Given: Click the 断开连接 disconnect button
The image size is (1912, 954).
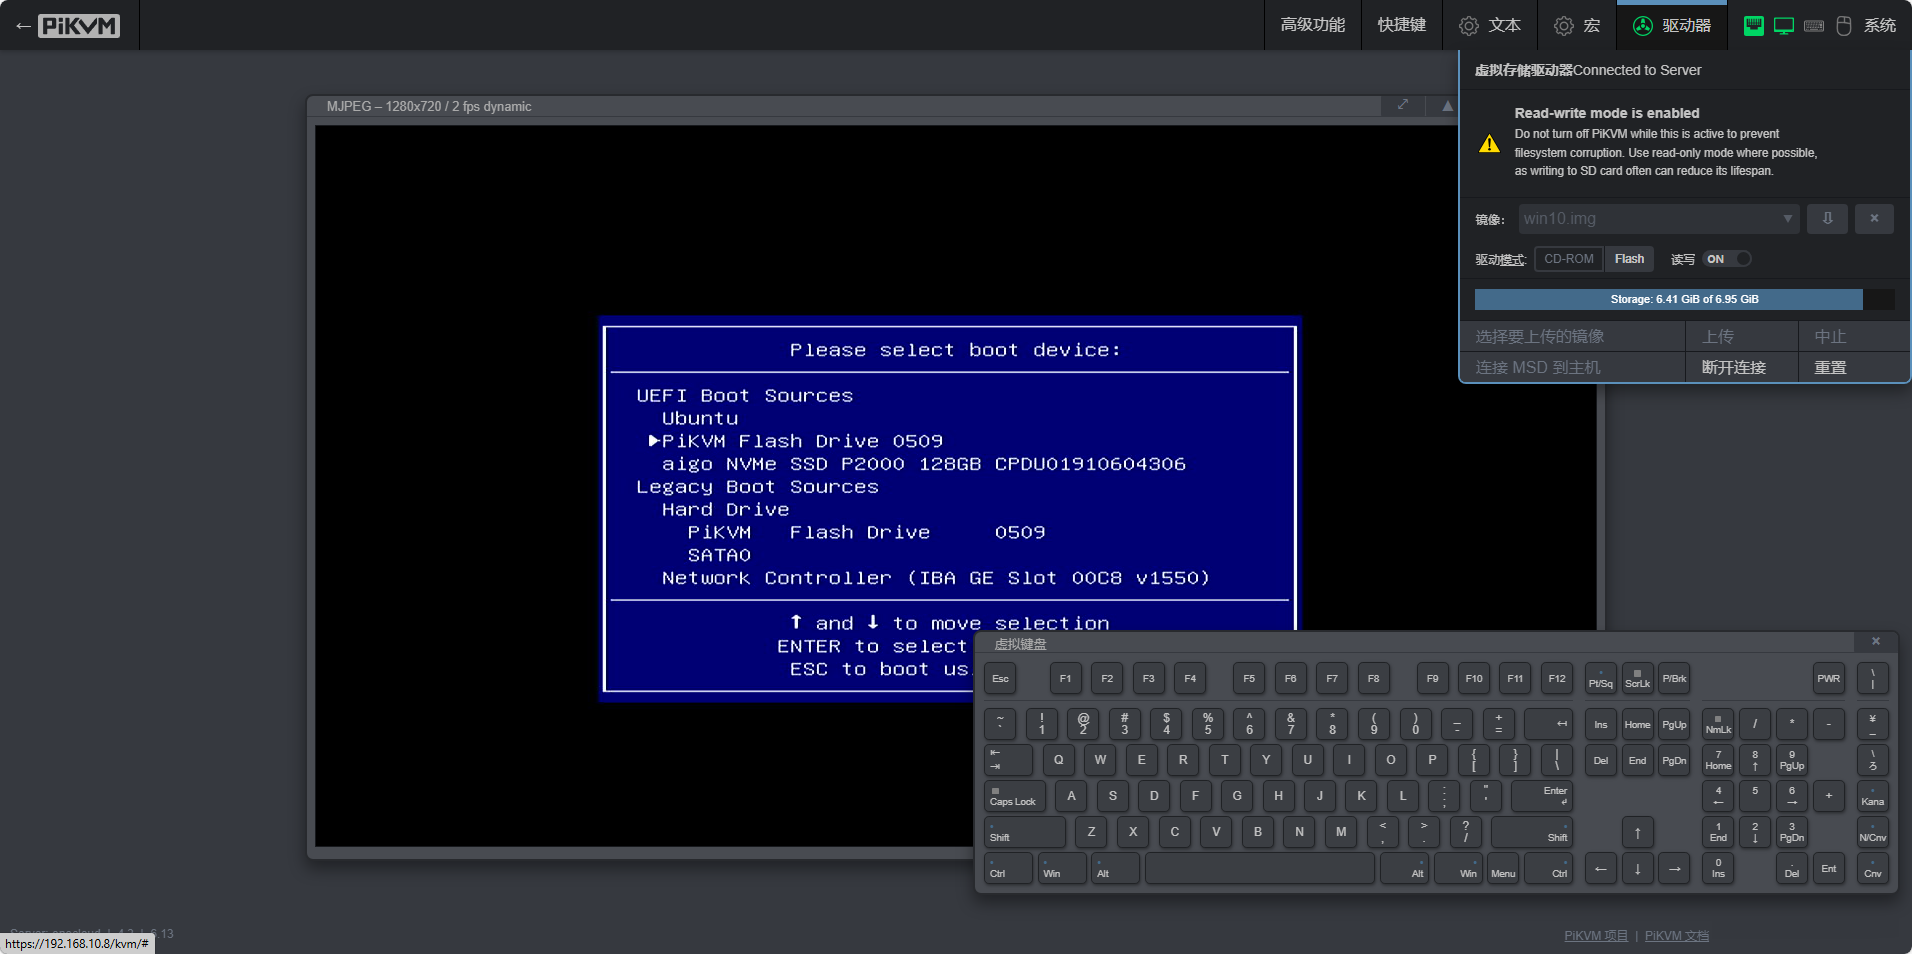Looking at the screenshot, I should [1733, 367].
